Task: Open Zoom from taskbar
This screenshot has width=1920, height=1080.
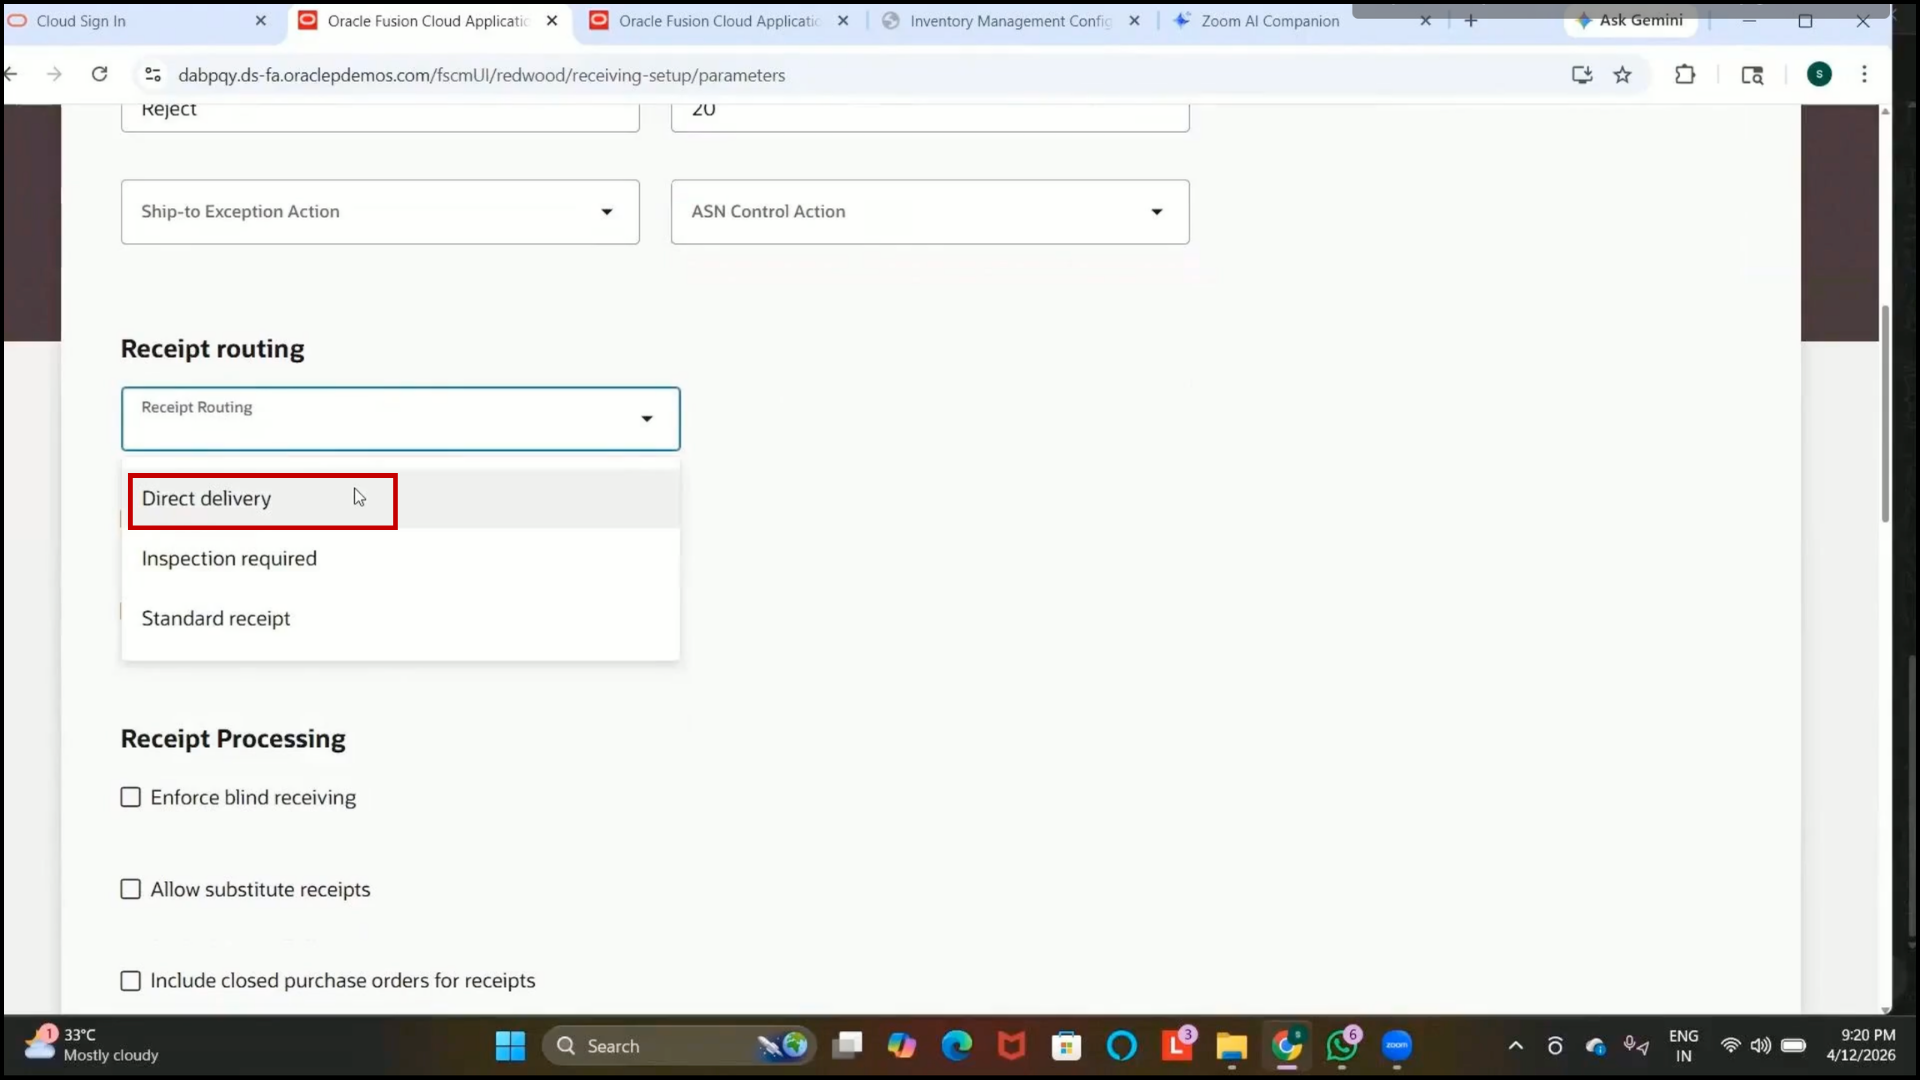Action: pos(1397,1046)
